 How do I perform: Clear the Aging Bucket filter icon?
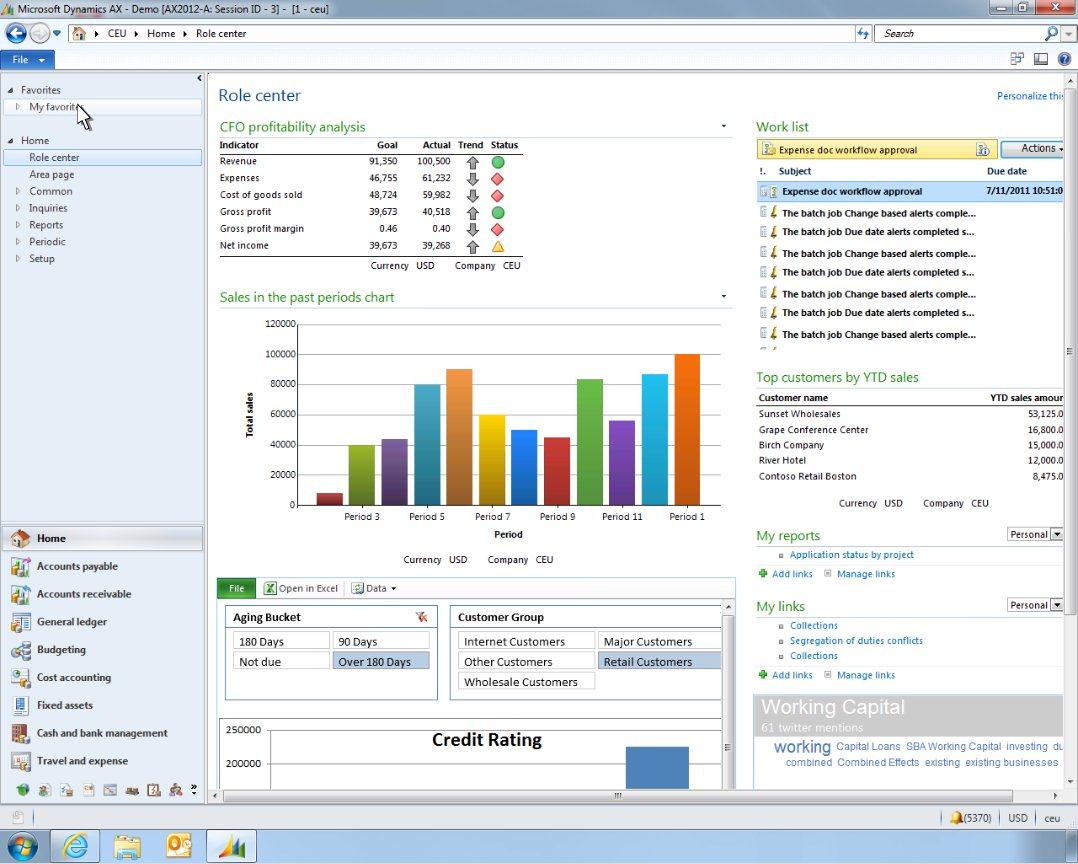tap(421, 617)
